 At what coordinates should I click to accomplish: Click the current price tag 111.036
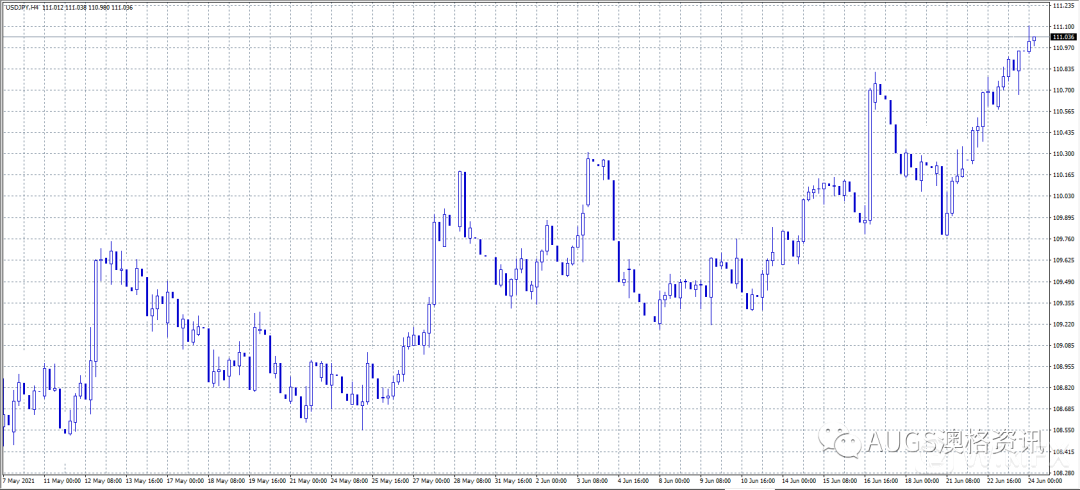click(1062, 37)
